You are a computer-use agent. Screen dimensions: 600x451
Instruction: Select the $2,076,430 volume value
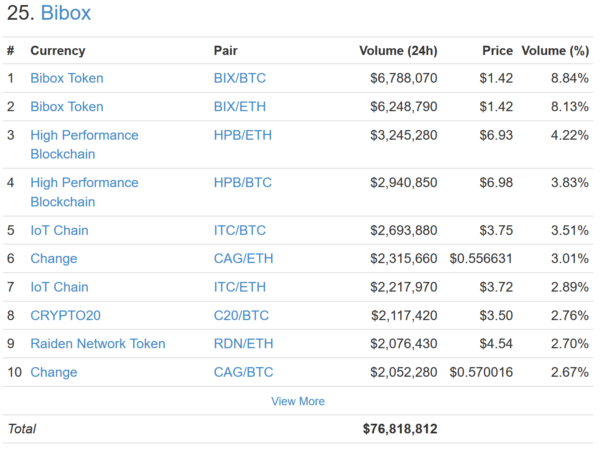coord(403,344)
